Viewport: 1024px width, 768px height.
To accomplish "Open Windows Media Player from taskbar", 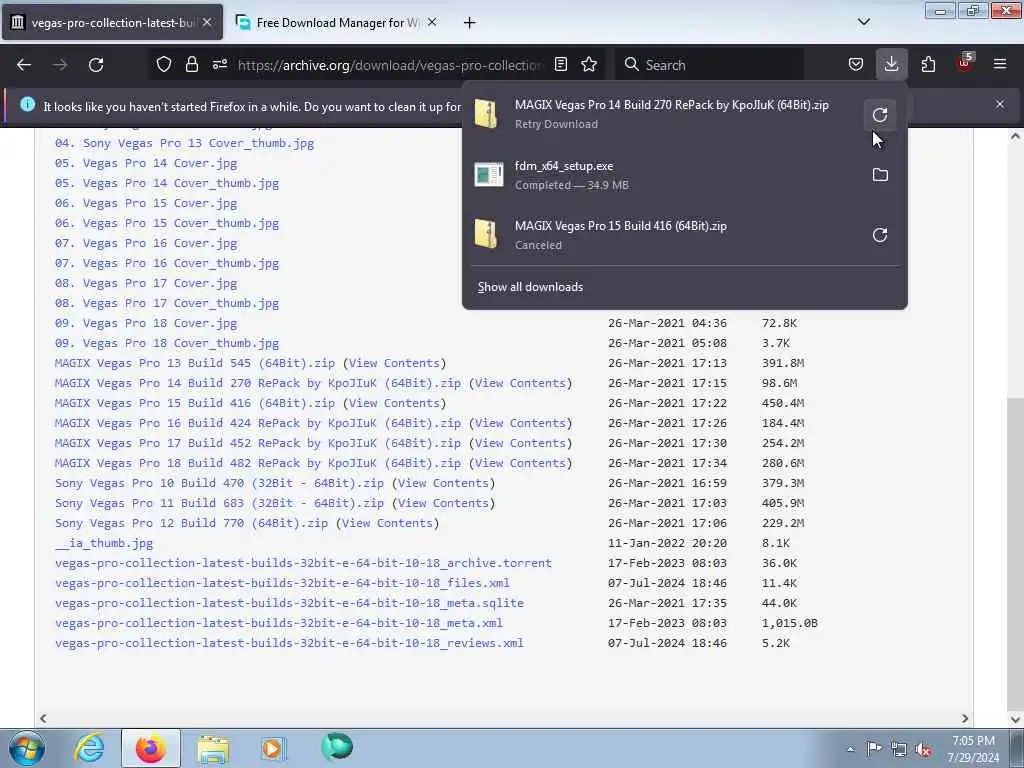I will (x=274, y=748).
